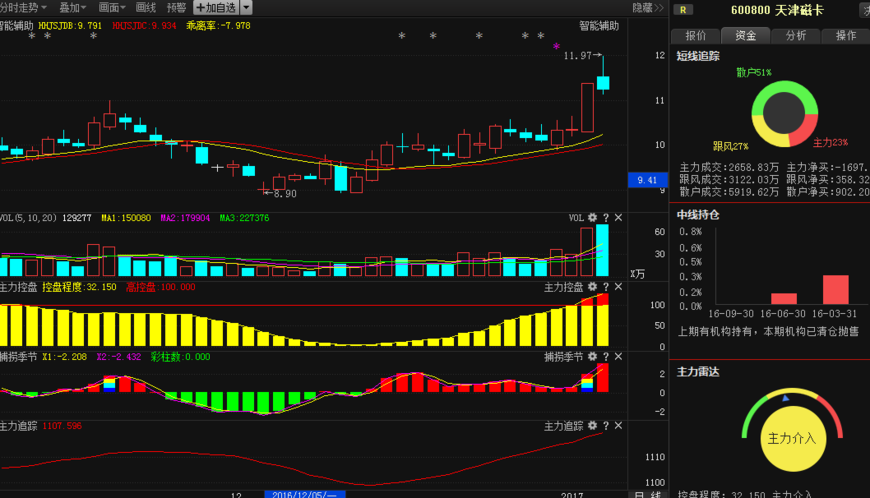
Task: Show help for 捕捞季节 indicator
Action: (606, 357)
